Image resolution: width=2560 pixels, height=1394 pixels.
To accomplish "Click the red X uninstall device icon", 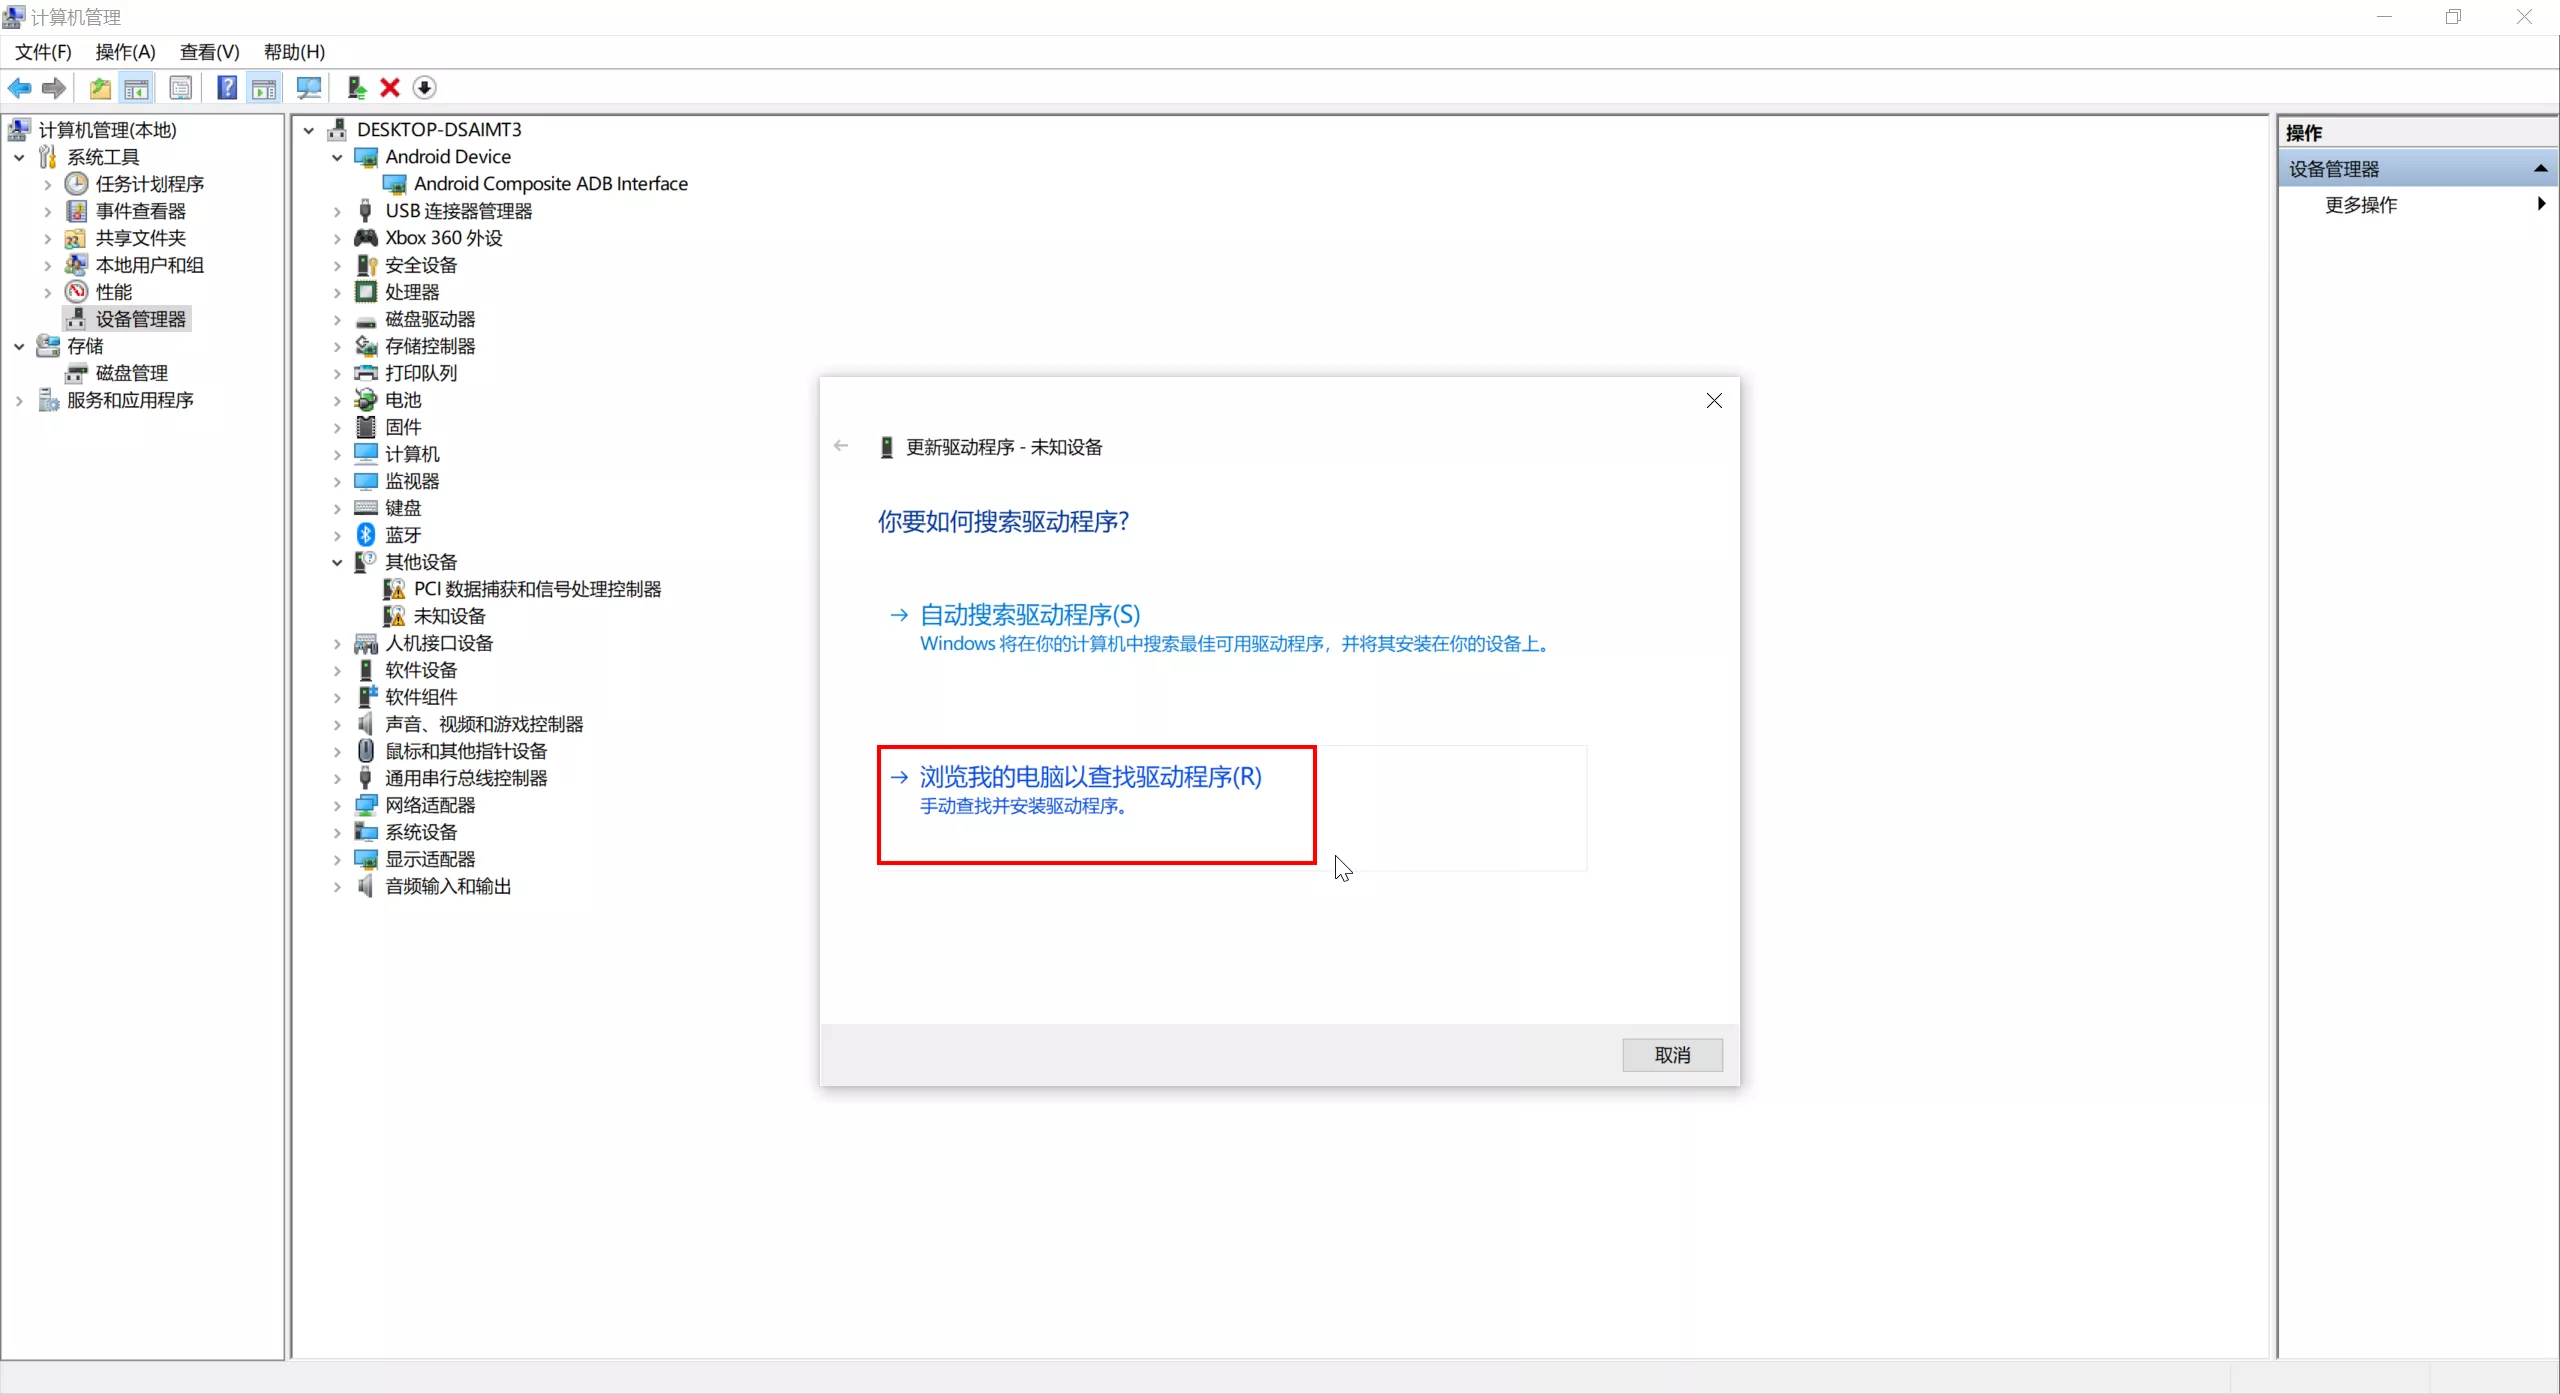I will click(x=390, y=88).
